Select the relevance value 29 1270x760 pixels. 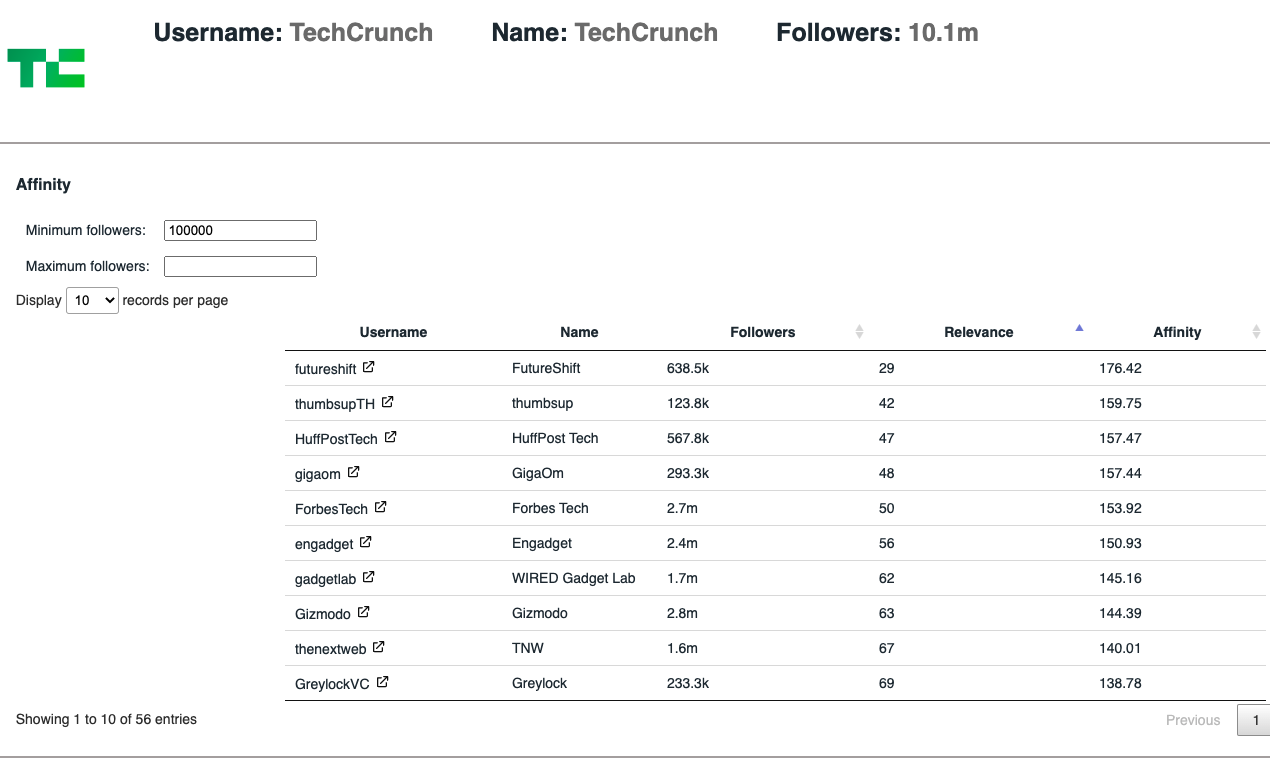coord(886,368)
